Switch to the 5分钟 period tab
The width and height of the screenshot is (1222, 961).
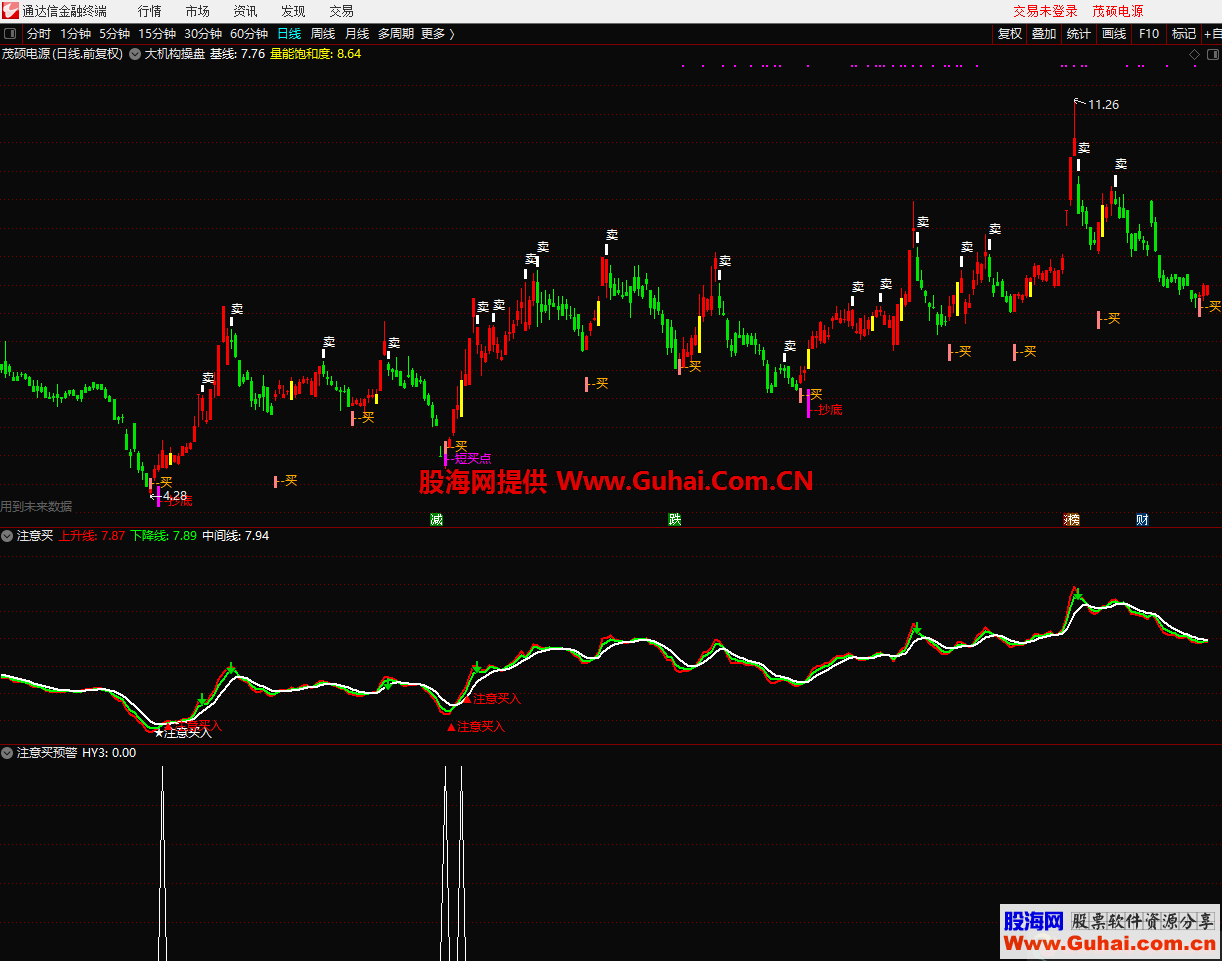point(115,34)
